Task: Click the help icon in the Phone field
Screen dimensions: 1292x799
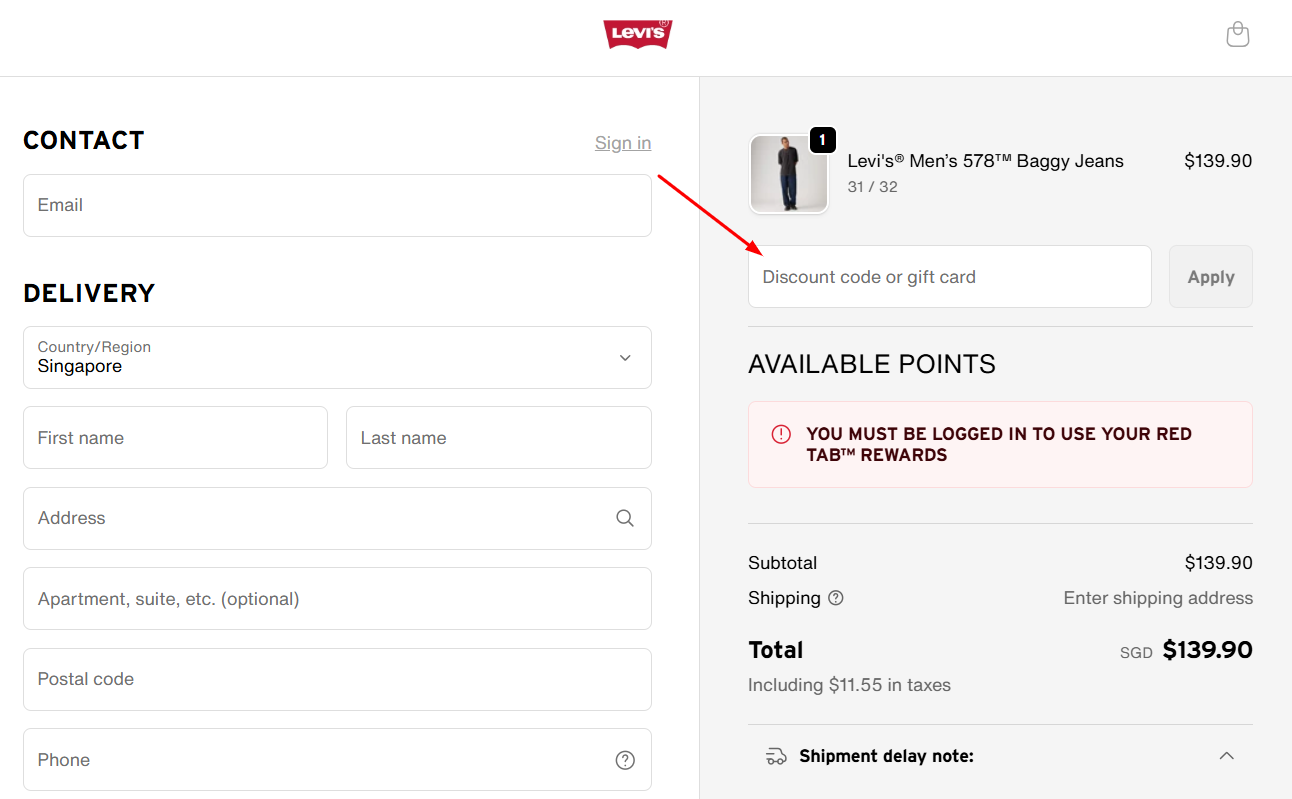Action: 624,760
